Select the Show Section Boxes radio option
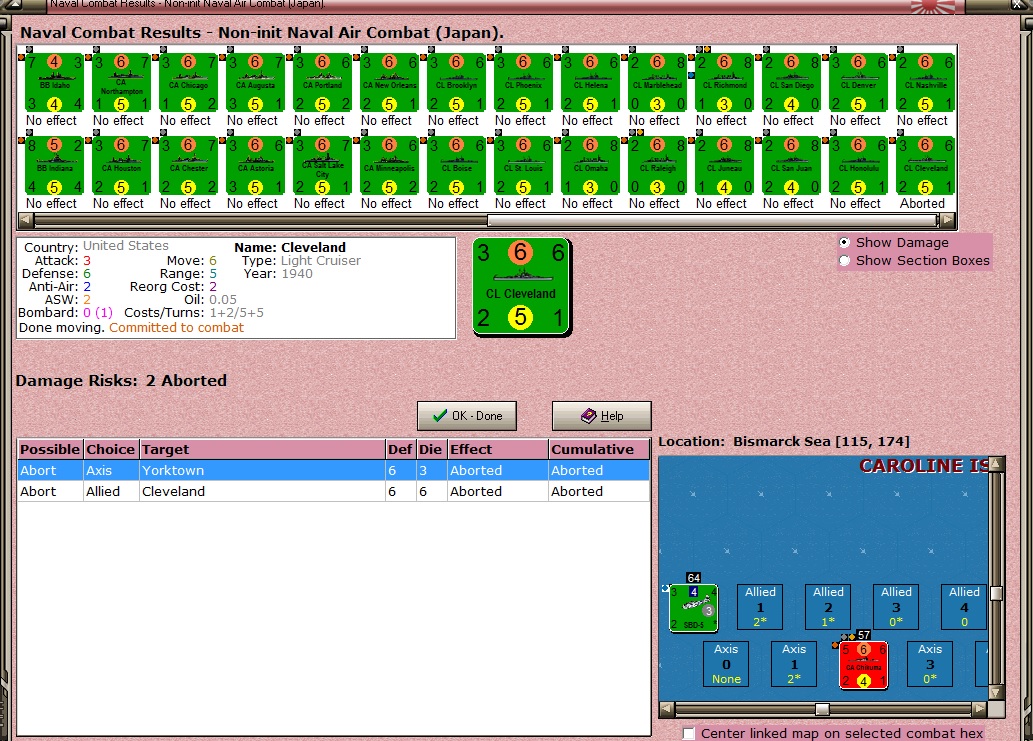1033x741 pixels. (x=845, y=261)
